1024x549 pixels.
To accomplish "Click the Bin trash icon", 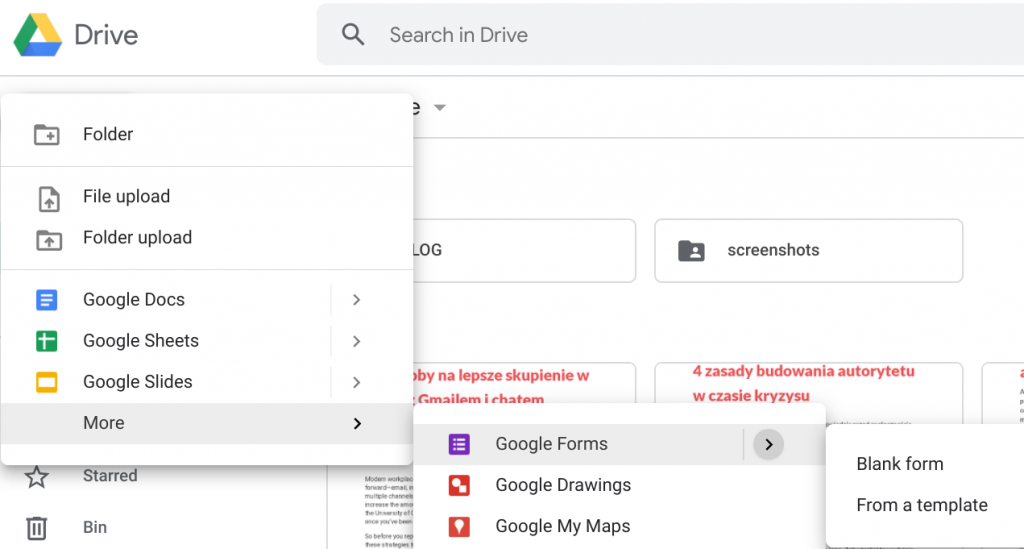I will [37, 528].
